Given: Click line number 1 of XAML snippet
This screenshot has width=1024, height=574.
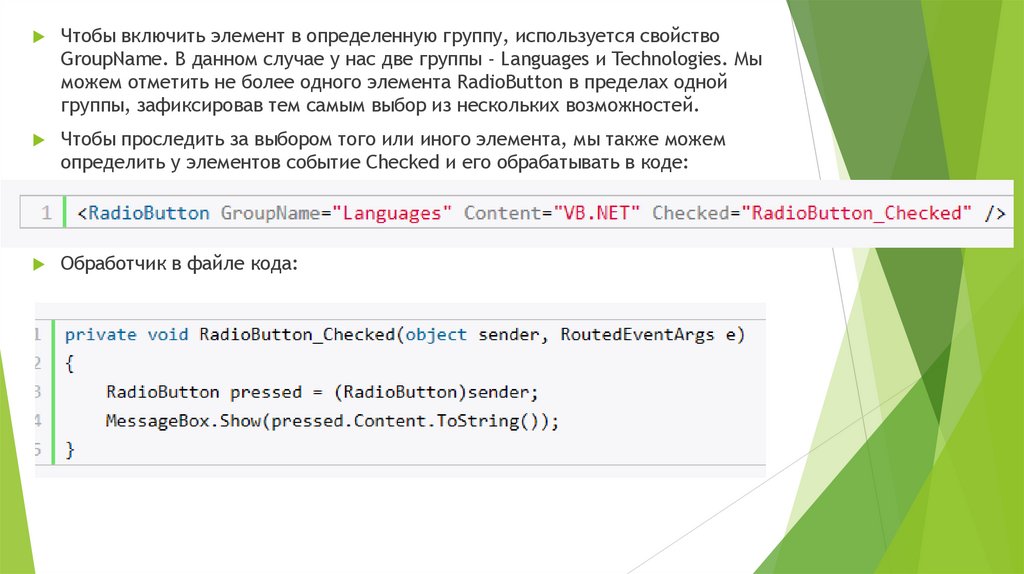Looking at the screenshot, I should [x=46, y=213].
